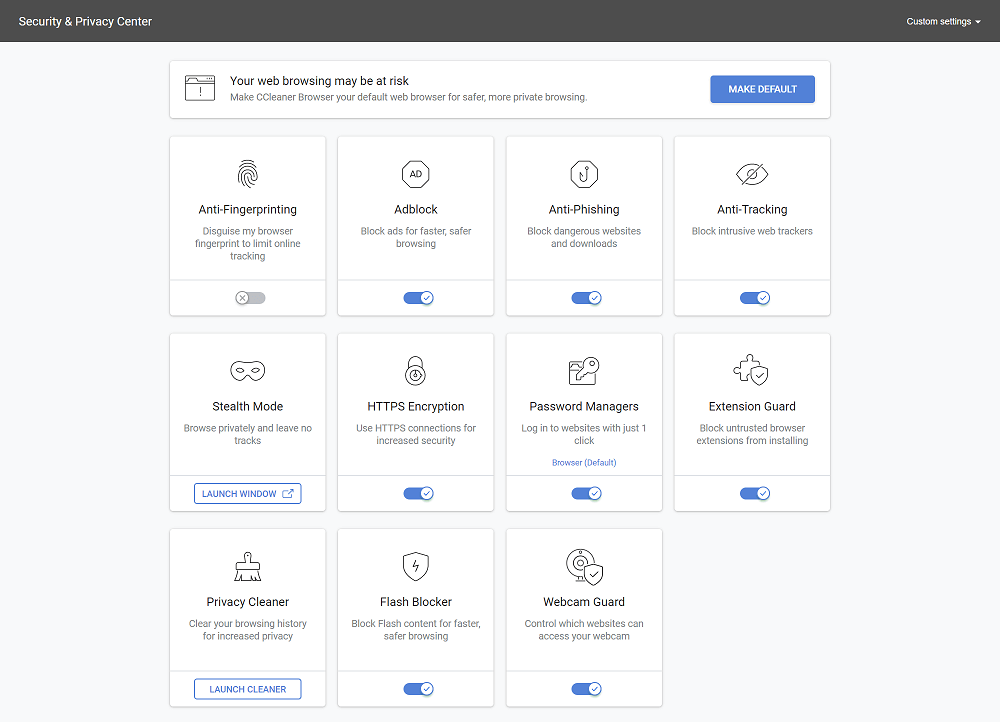The height and width of the screenshot is (722, 1000).
Task: Click 'Clear your browsing history' description
Action: [247, 630]
